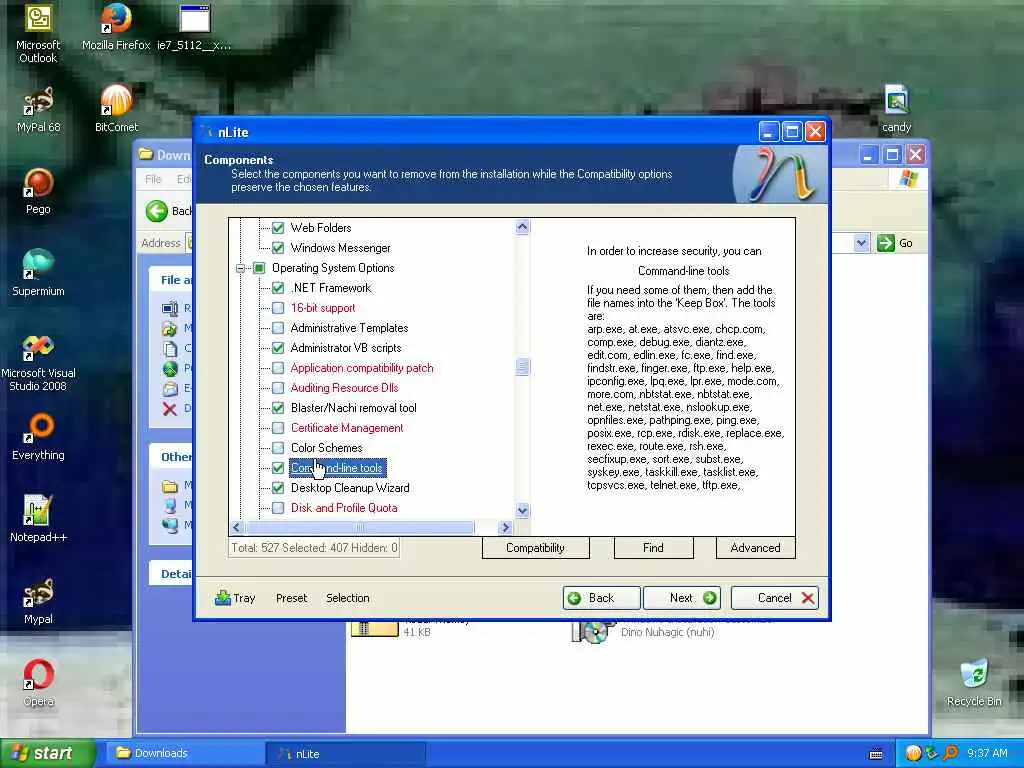
Task: Open Microsoft Visual Studio 2008 shortcut
Action: 38,362
